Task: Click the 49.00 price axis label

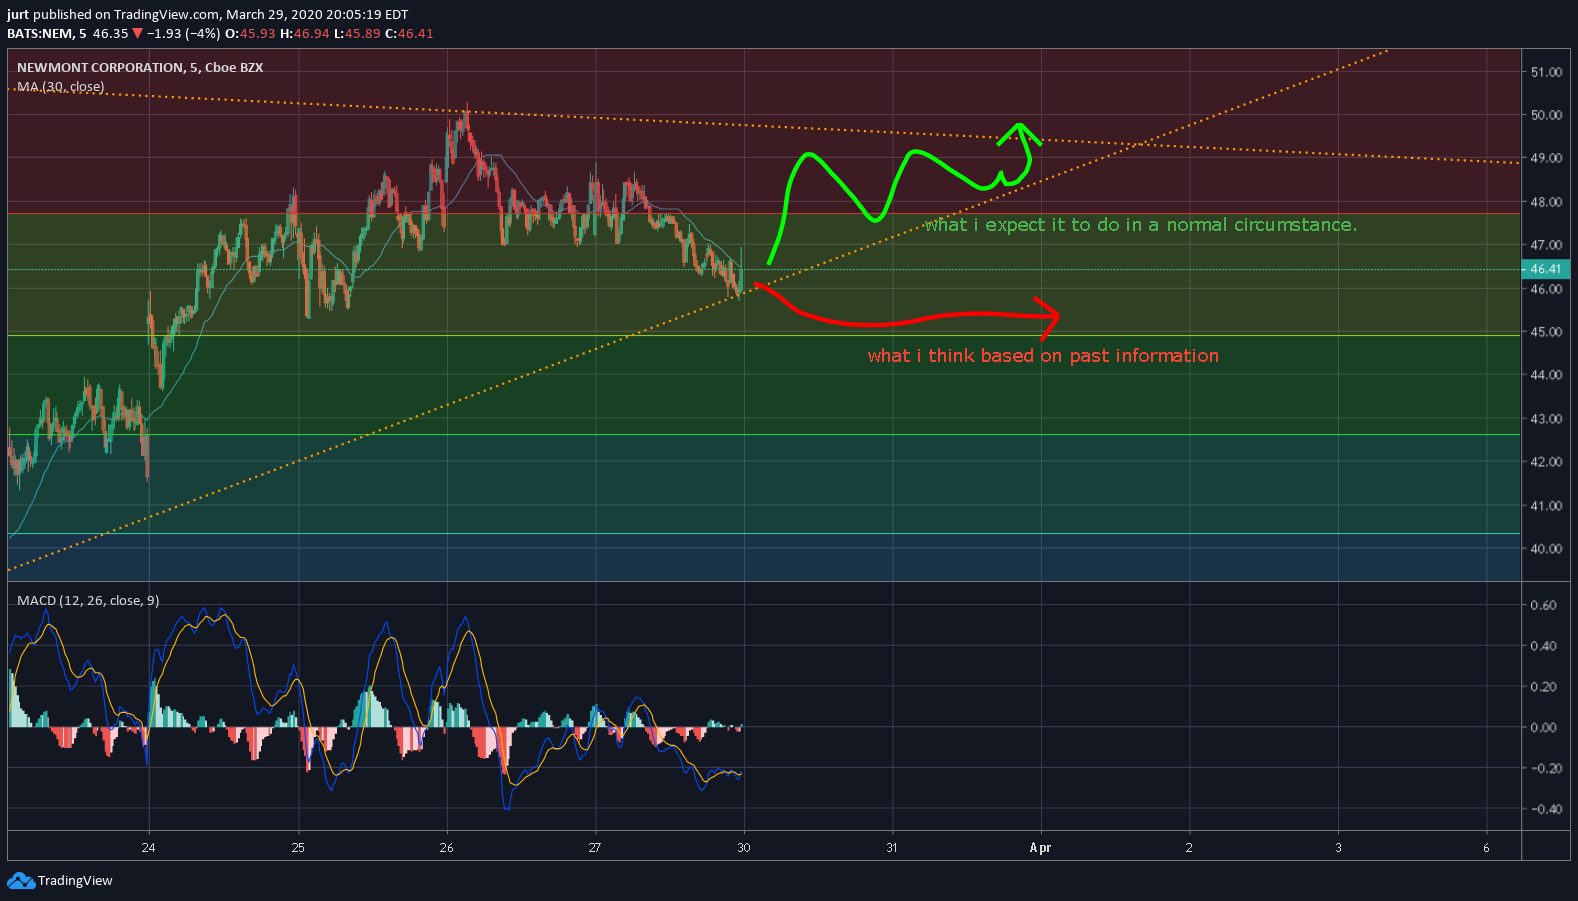Action: click(x=1546, y=158)
